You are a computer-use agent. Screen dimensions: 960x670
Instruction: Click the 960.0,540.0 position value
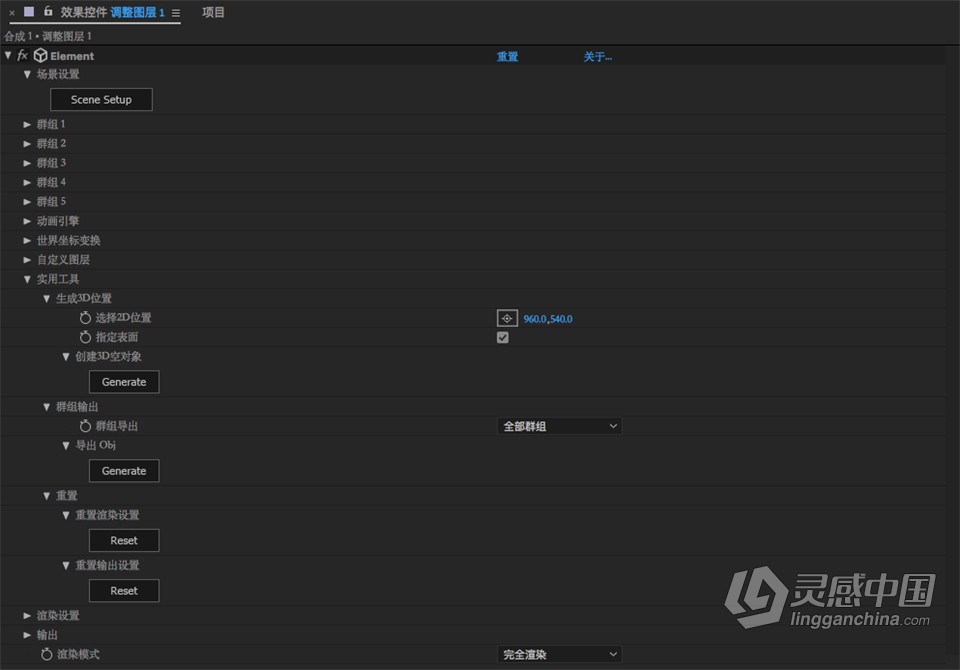pos(548,319)
